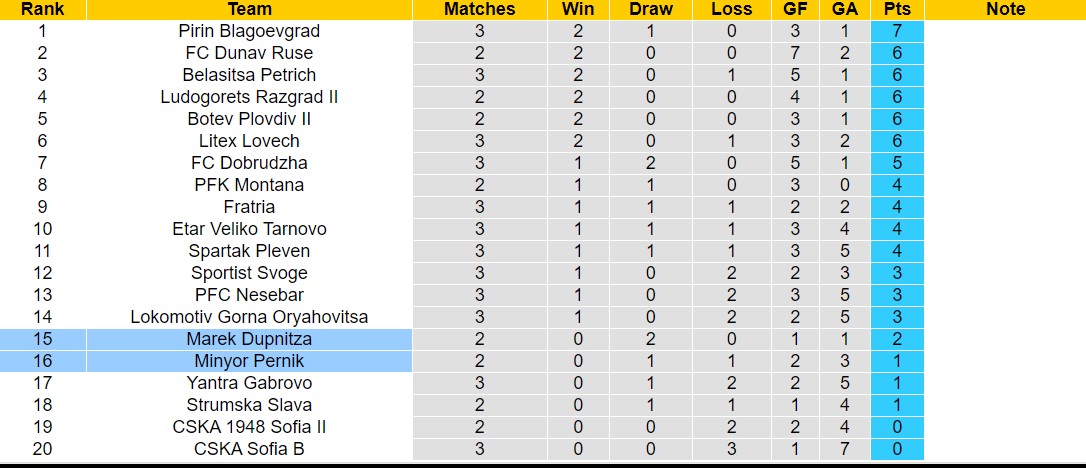The image size is (1086, 468).
Task: Select Ludogorets Razgrad II in the table
Action: point(249,97)
